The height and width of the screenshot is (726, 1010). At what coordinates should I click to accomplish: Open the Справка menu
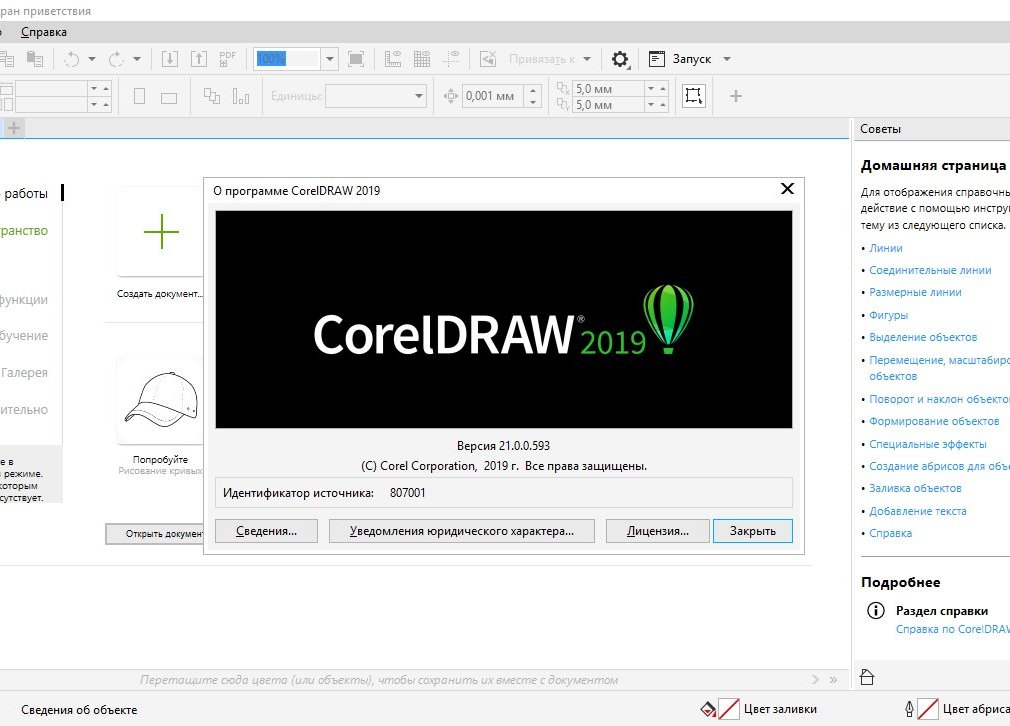coord(44,32)
